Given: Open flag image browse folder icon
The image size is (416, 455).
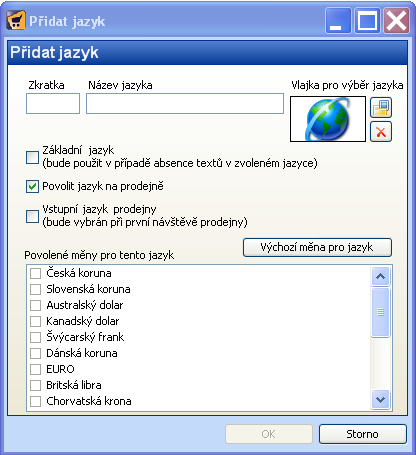Looking at the screenshot, I should pos(381,107).
